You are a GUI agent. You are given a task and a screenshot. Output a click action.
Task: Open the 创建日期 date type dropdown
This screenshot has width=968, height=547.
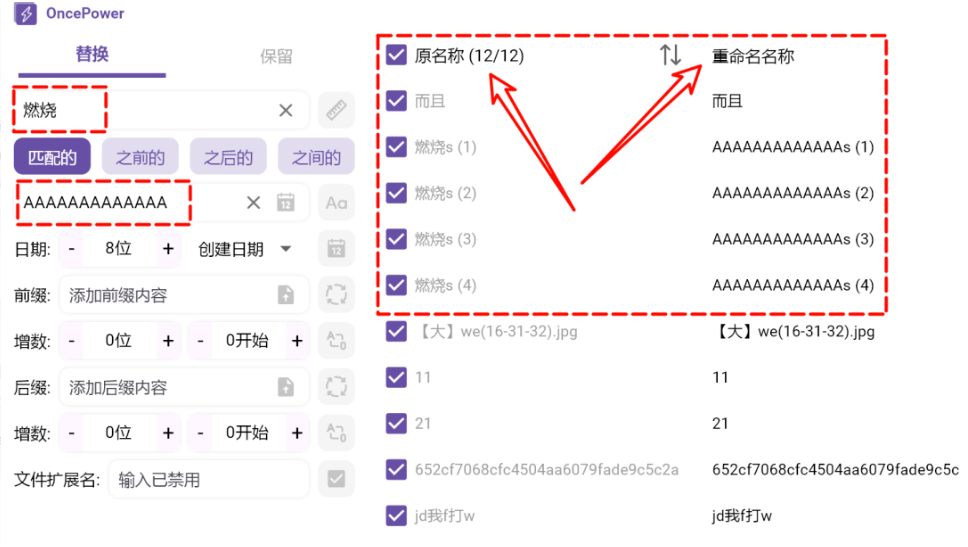[x=244, y=249]
